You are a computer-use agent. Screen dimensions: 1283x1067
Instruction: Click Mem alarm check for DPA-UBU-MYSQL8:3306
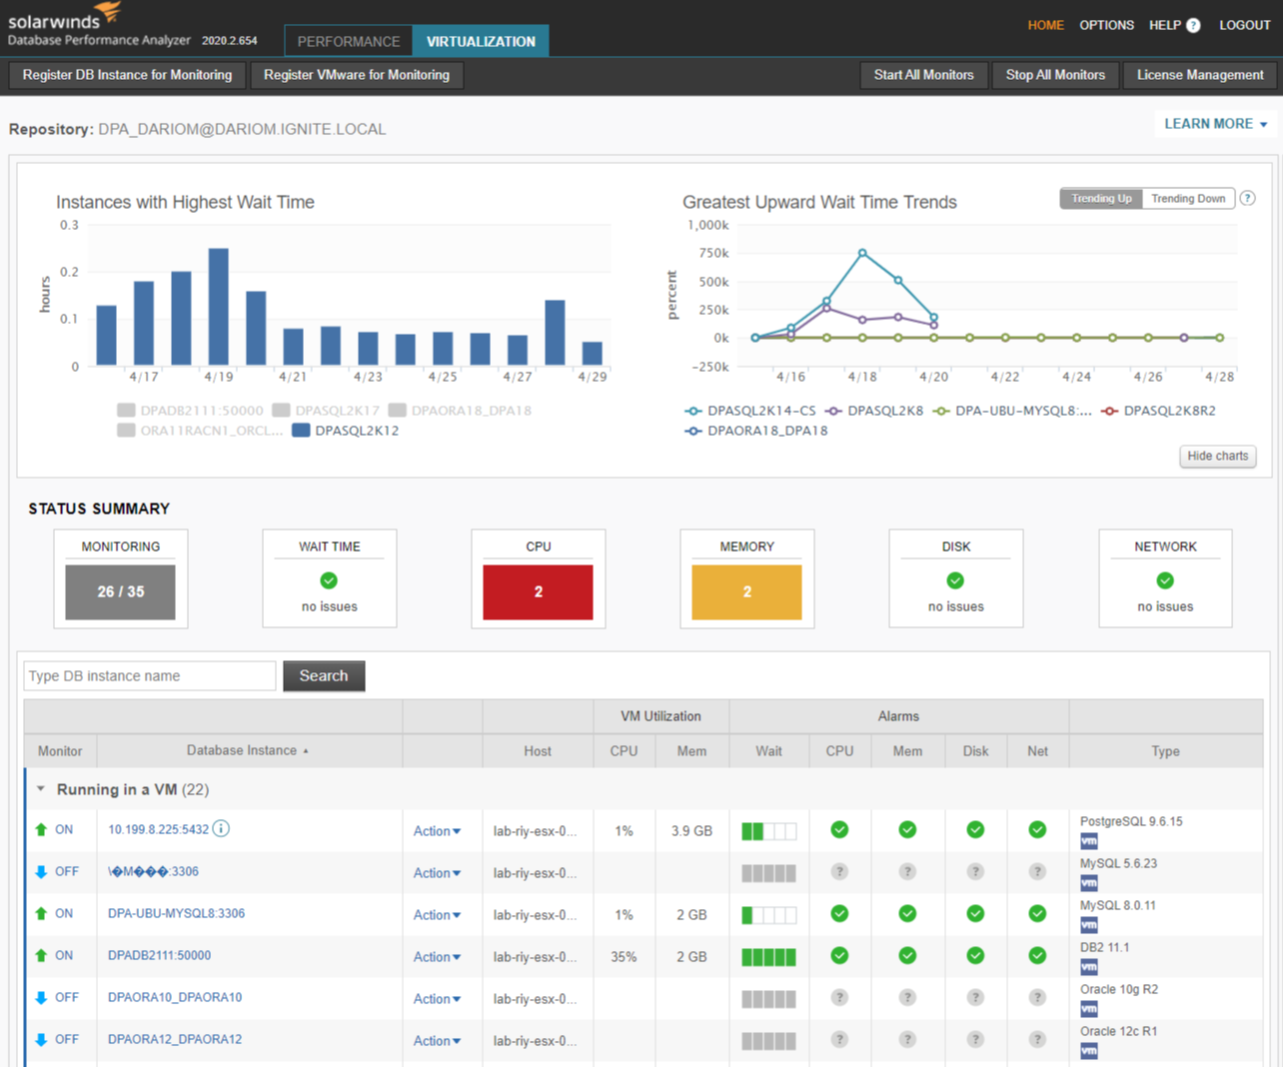pyautogui.click(x=907, y=914)
